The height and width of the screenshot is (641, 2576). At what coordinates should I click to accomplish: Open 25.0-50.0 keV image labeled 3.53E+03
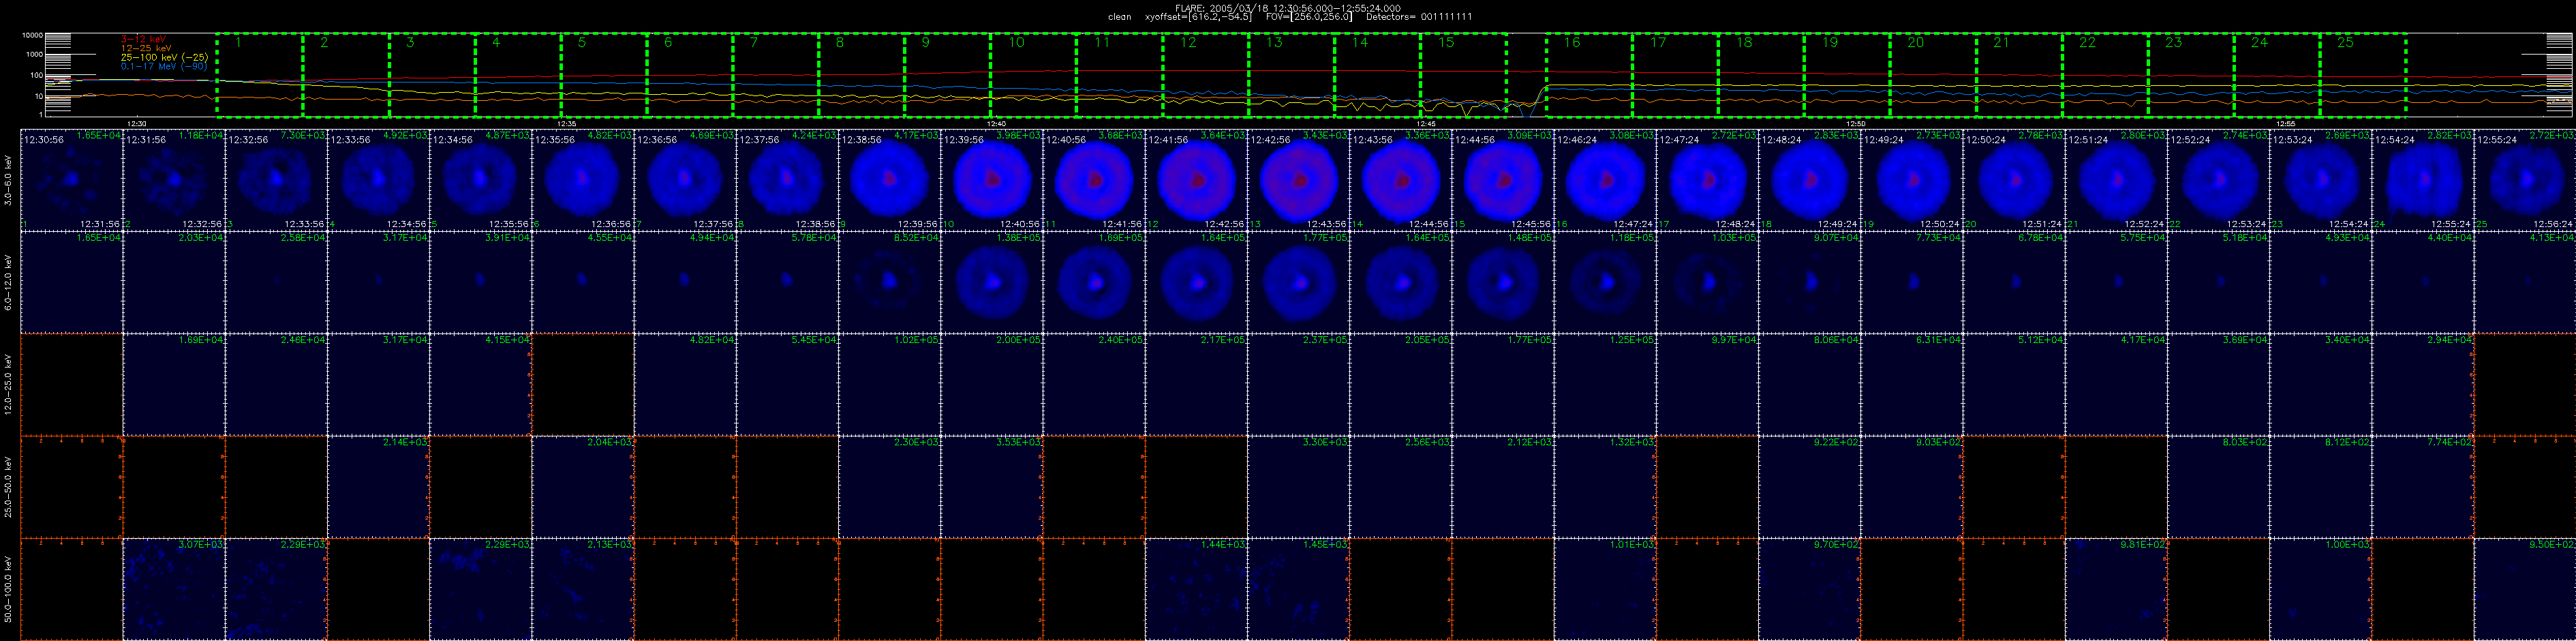991,487
